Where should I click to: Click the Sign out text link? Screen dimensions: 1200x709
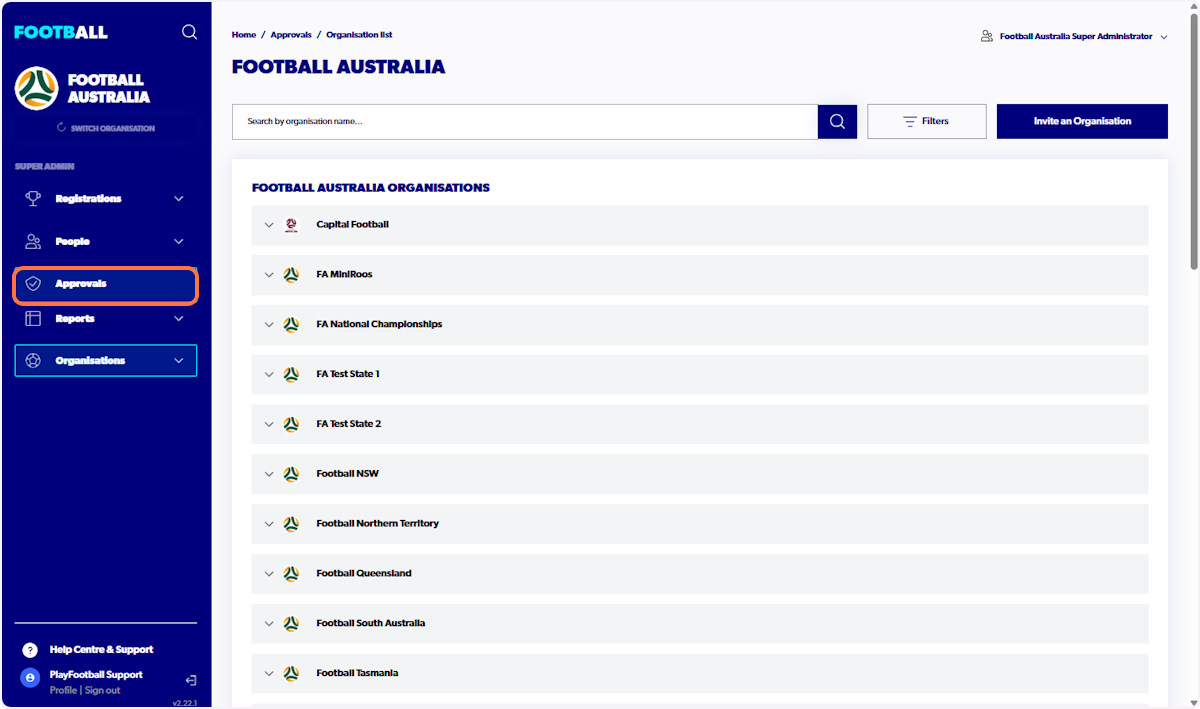(102, 690)
